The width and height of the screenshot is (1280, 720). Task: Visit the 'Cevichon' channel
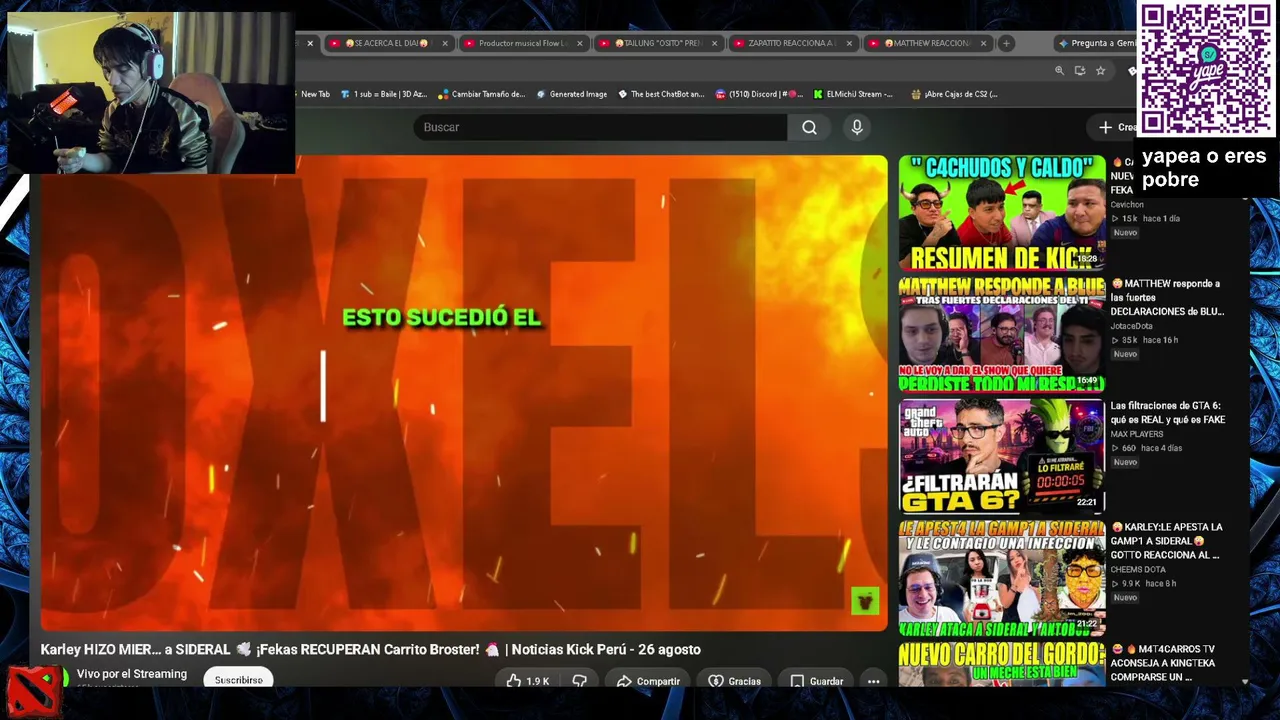[x=1127, y=204]
